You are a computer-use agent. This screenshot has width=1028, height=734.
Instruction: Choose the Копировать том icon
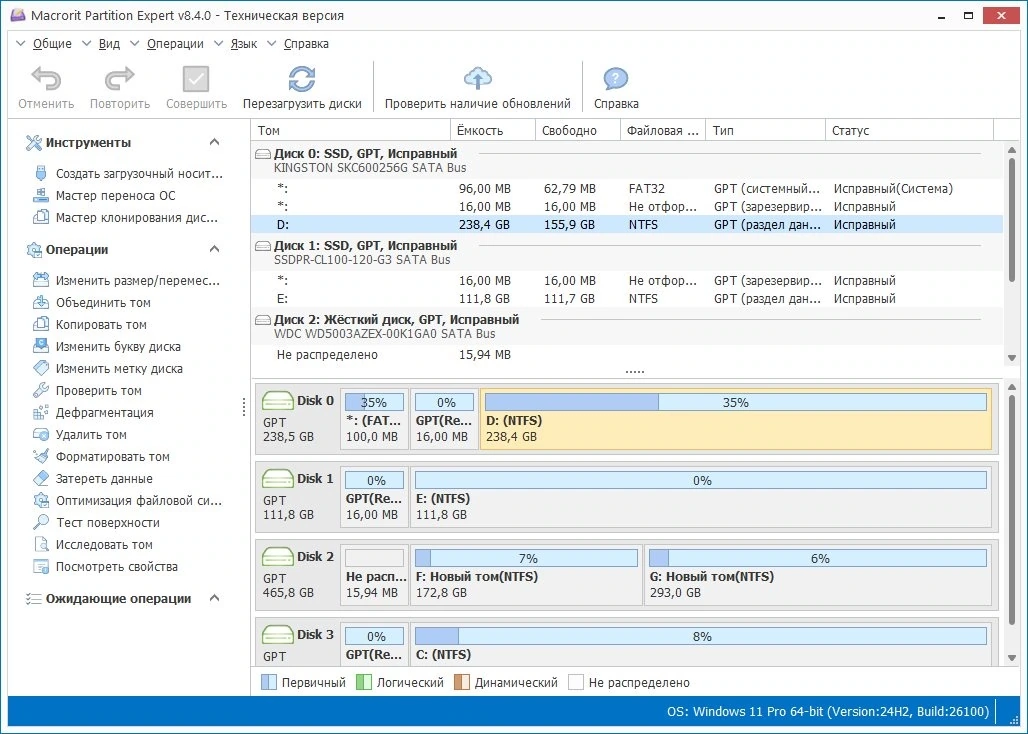[41, 324]
